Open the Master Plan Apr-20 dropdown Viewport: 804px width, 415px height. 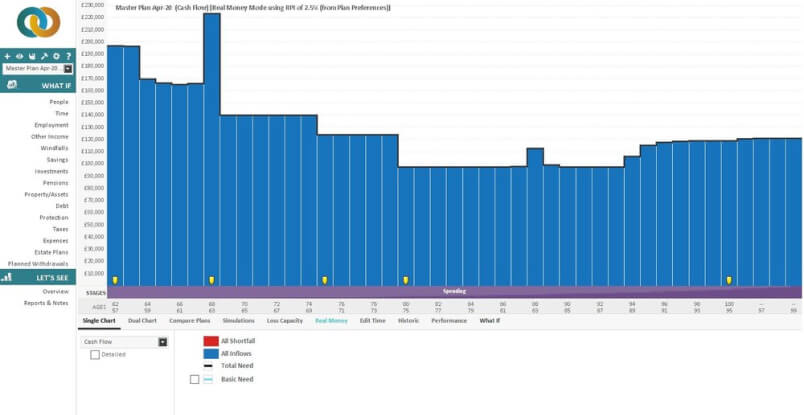point(68,69)
